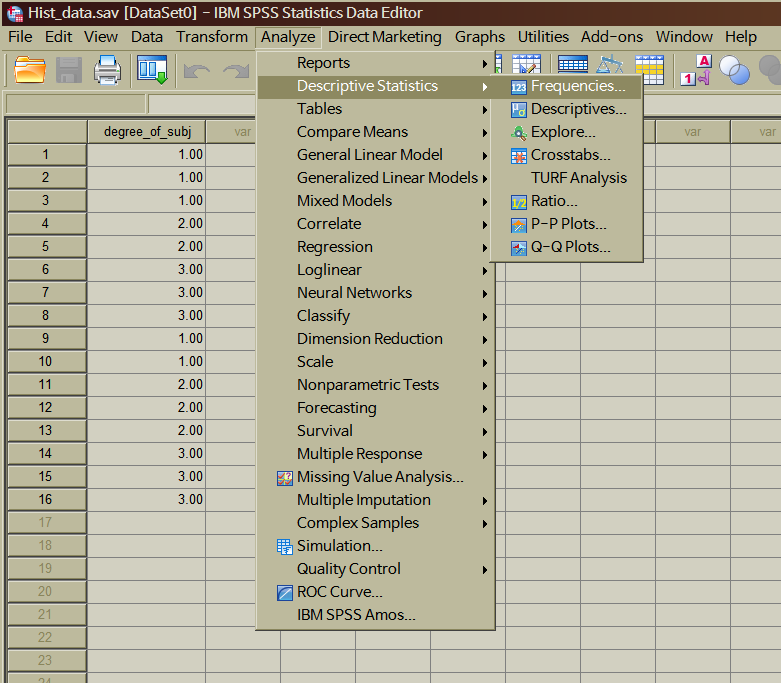Expand the Tables submenu arrow
The image size is (781, 683).
(x=485, y=110)
